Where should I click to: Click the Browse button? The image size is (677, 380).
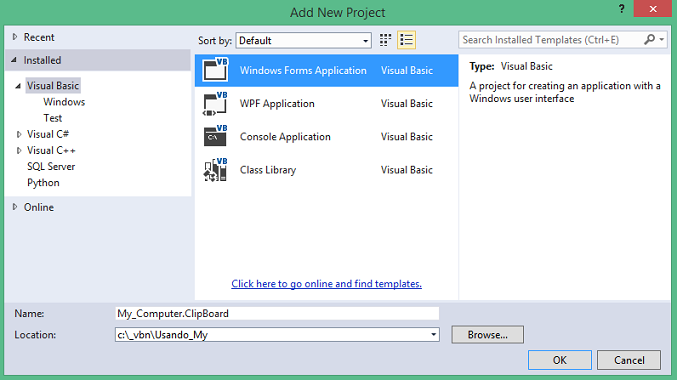tap(487, 335)
